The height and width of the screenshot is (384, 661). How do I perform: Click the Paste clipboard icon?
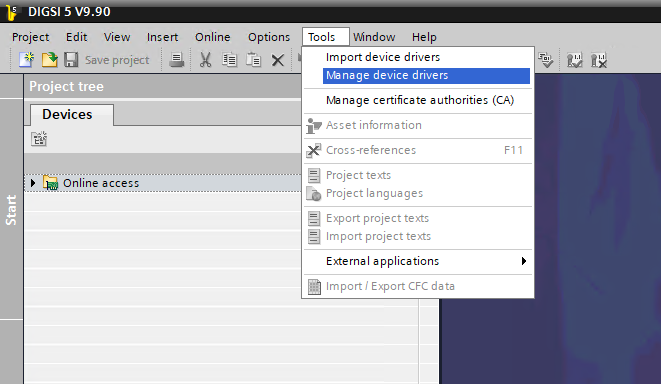click(x=253, y=60)
